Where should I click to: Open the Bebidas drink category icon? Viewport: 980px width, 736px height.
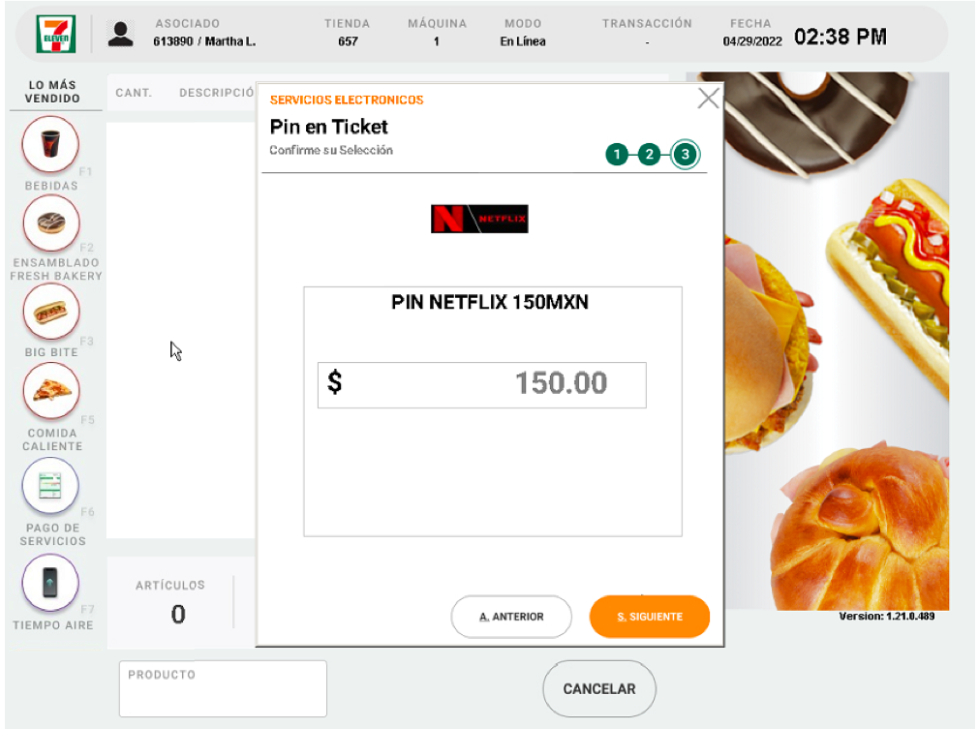pos(51,145)
